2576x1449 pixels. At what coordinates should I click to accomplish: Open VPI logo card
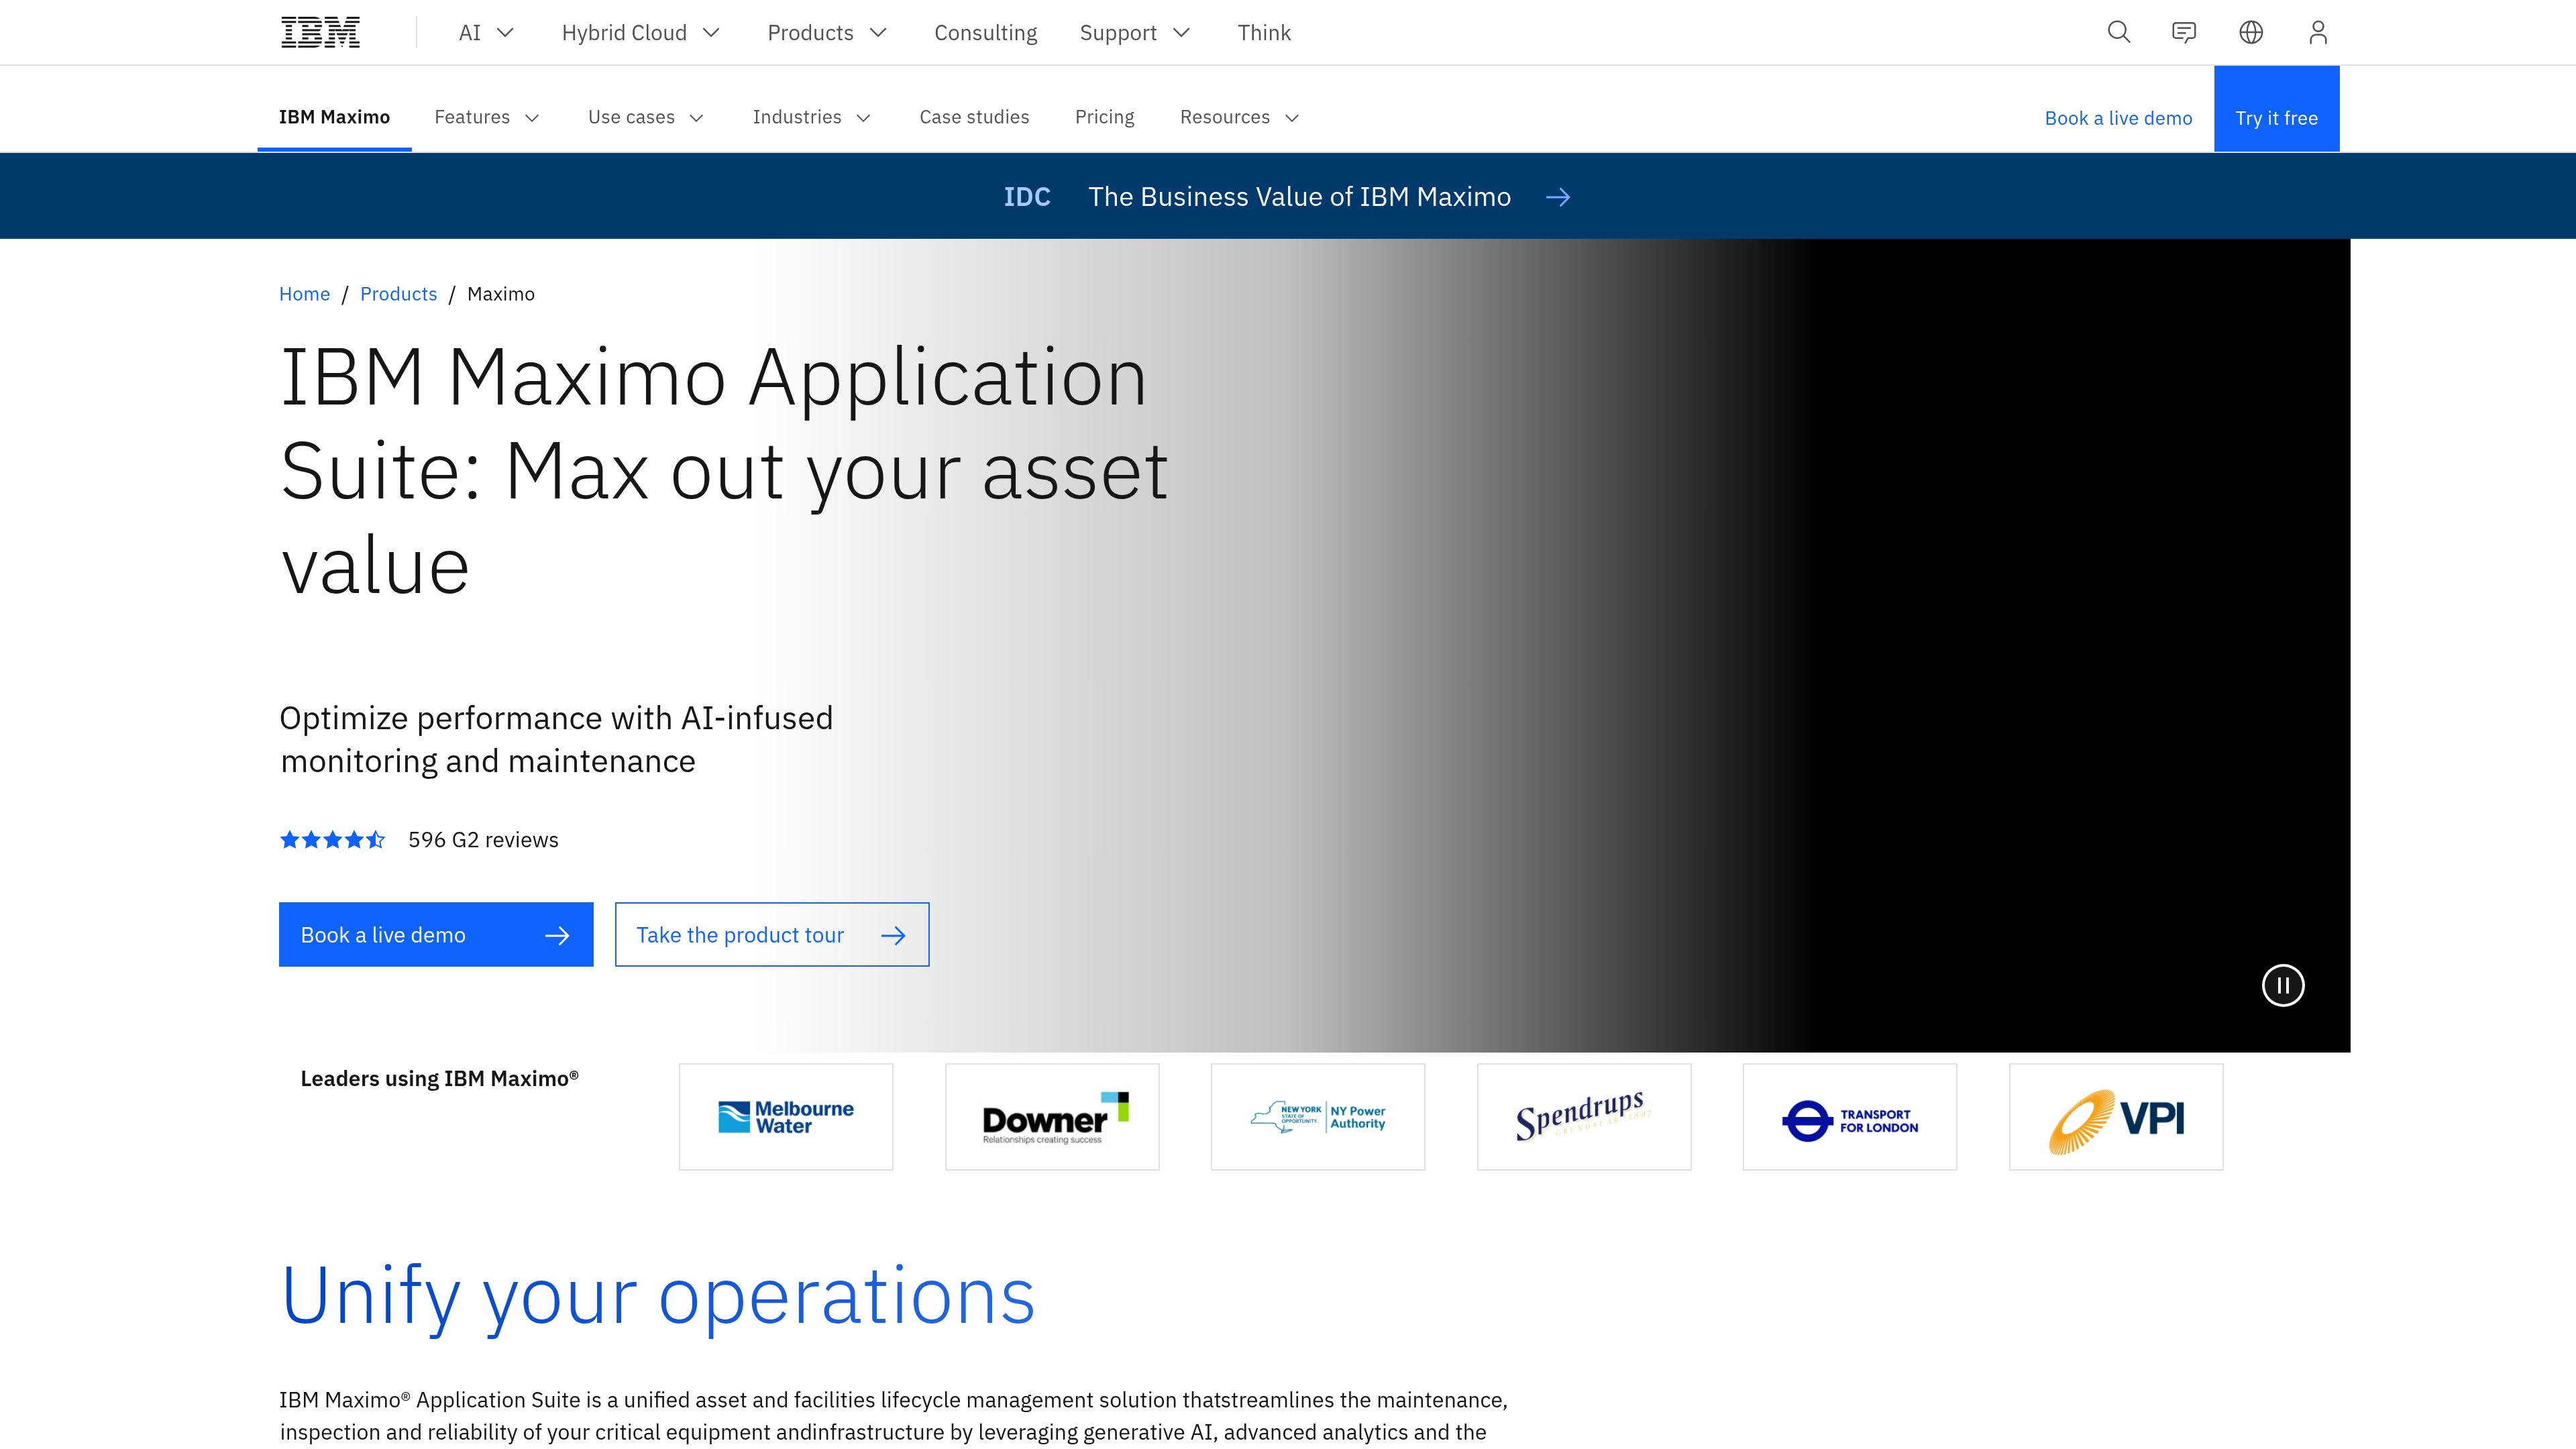(x=2116, y=1116)
